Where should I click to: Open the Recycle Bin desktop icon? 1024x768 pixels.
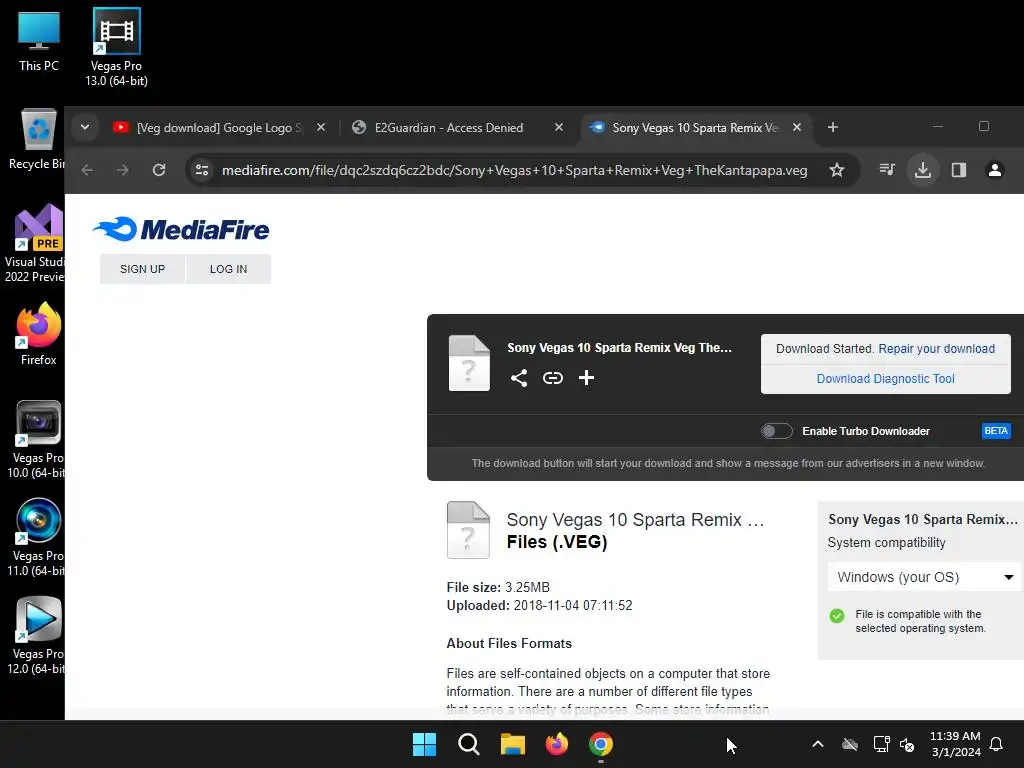[37, 140]
